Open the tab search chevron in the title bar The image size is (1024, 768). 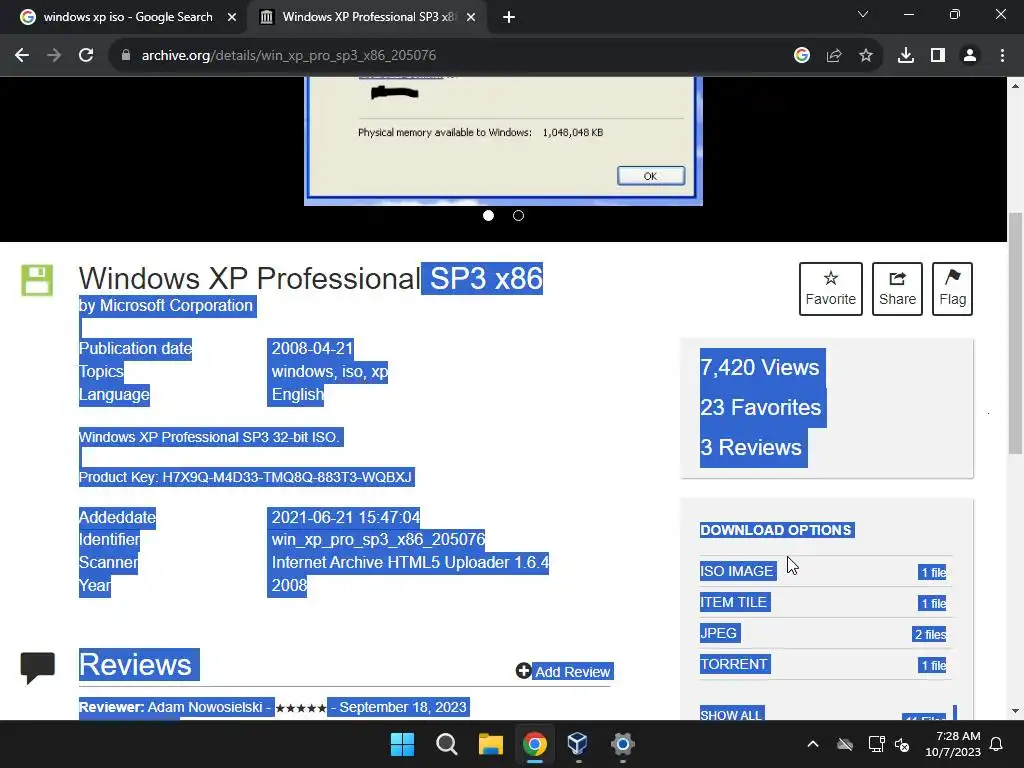(863, 14)
